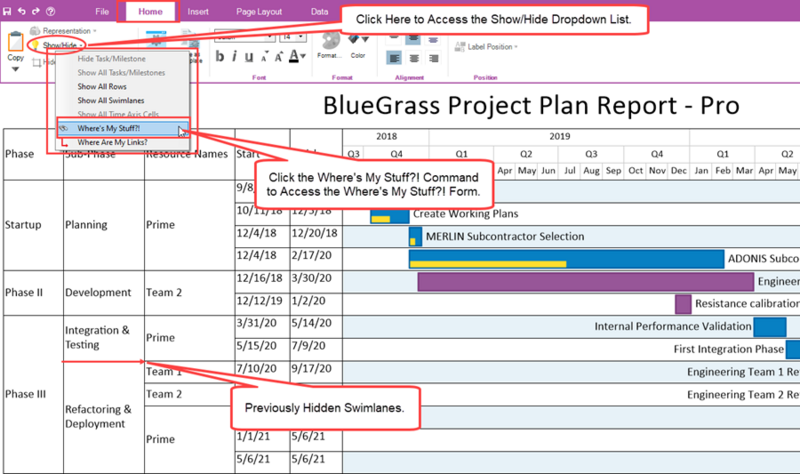Image resolution: width=800 pixels, height=474 pixels.
Task: Open the File tab
Action: (102, 11)
